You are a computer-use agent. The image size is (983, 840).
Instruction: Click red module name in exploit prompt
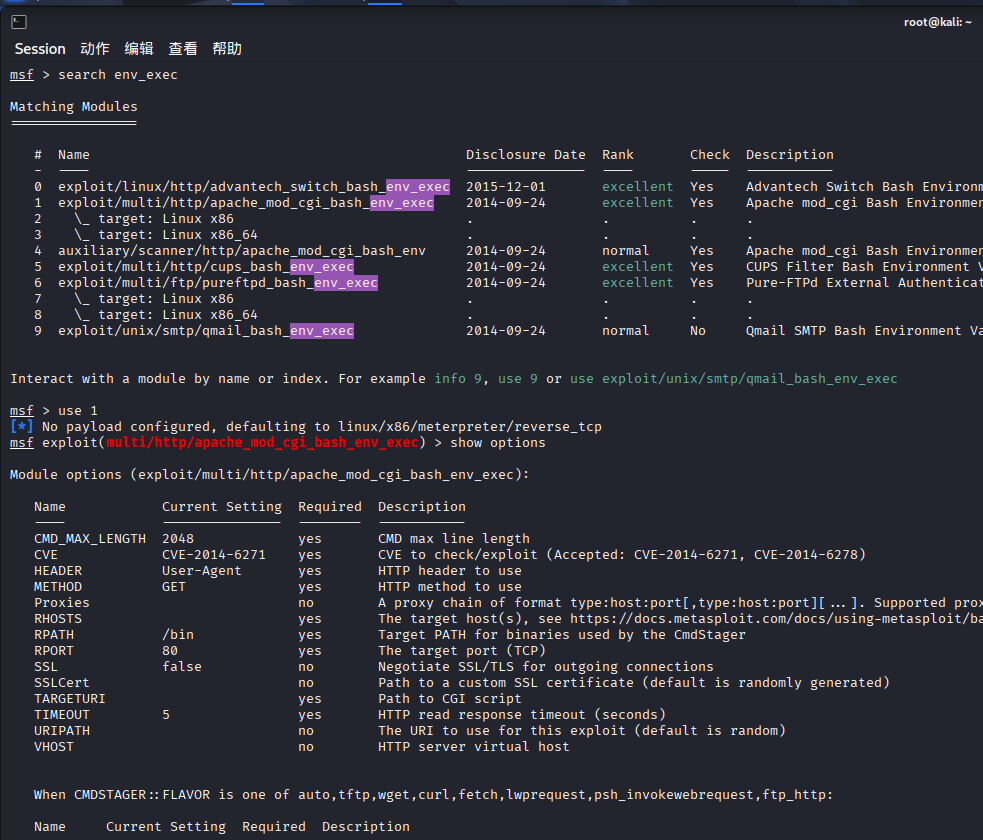tap(262, 443)
